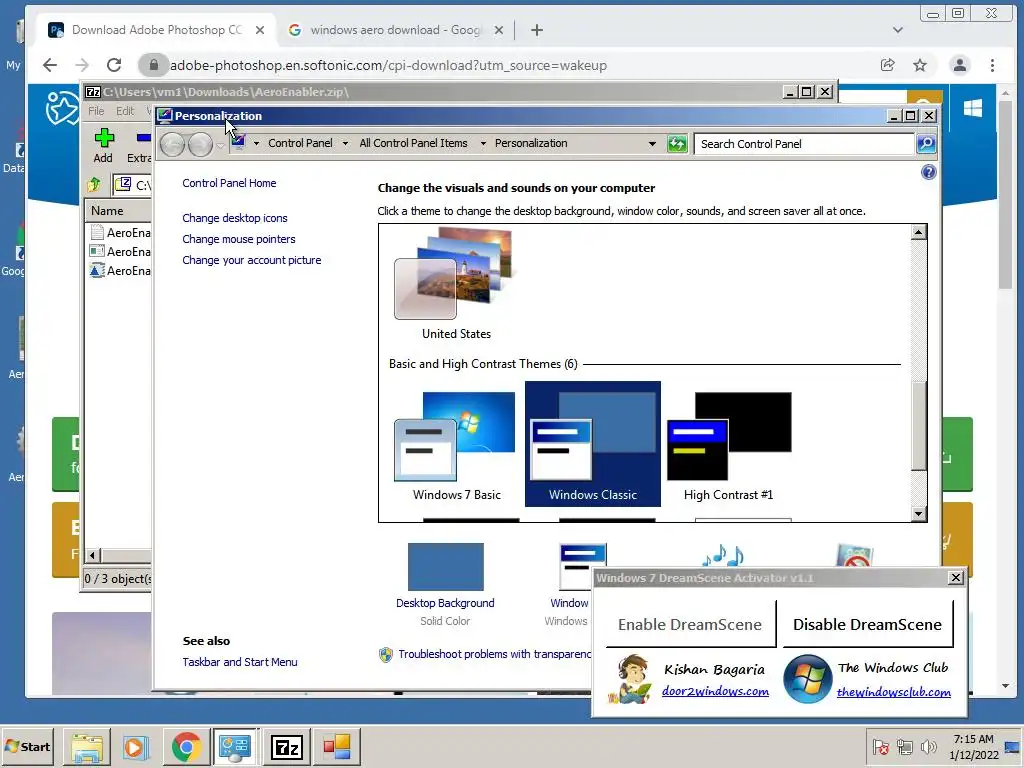The image size is (1024, 768).
Task: Expand All Control Panel Items breadcrumb arrow
Action: [483, 144]
